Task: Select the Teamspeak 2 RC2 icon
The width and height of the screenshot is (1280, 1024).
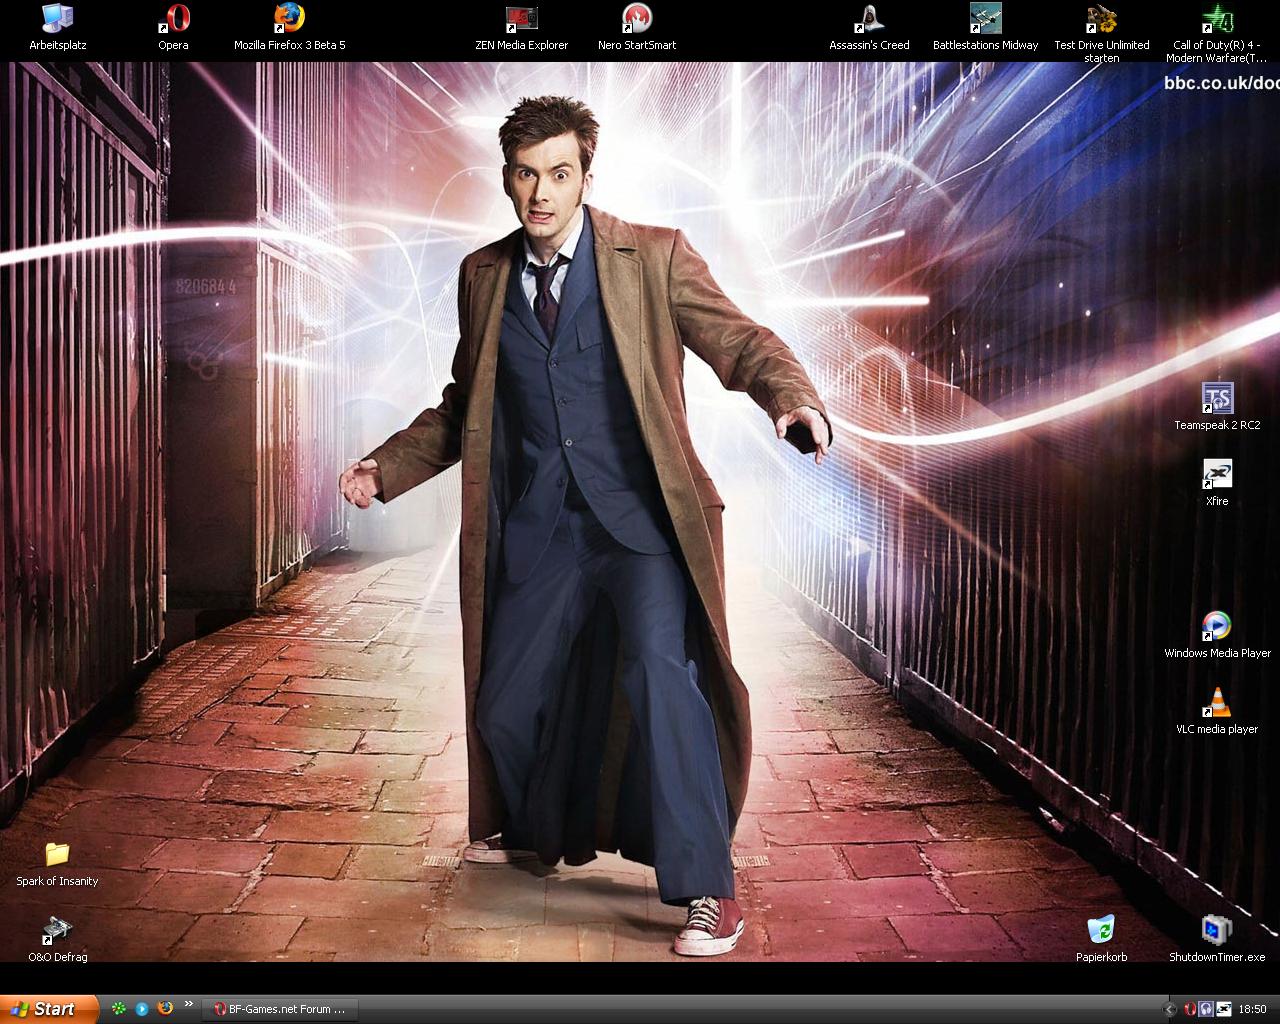Action: [1217, 399]
